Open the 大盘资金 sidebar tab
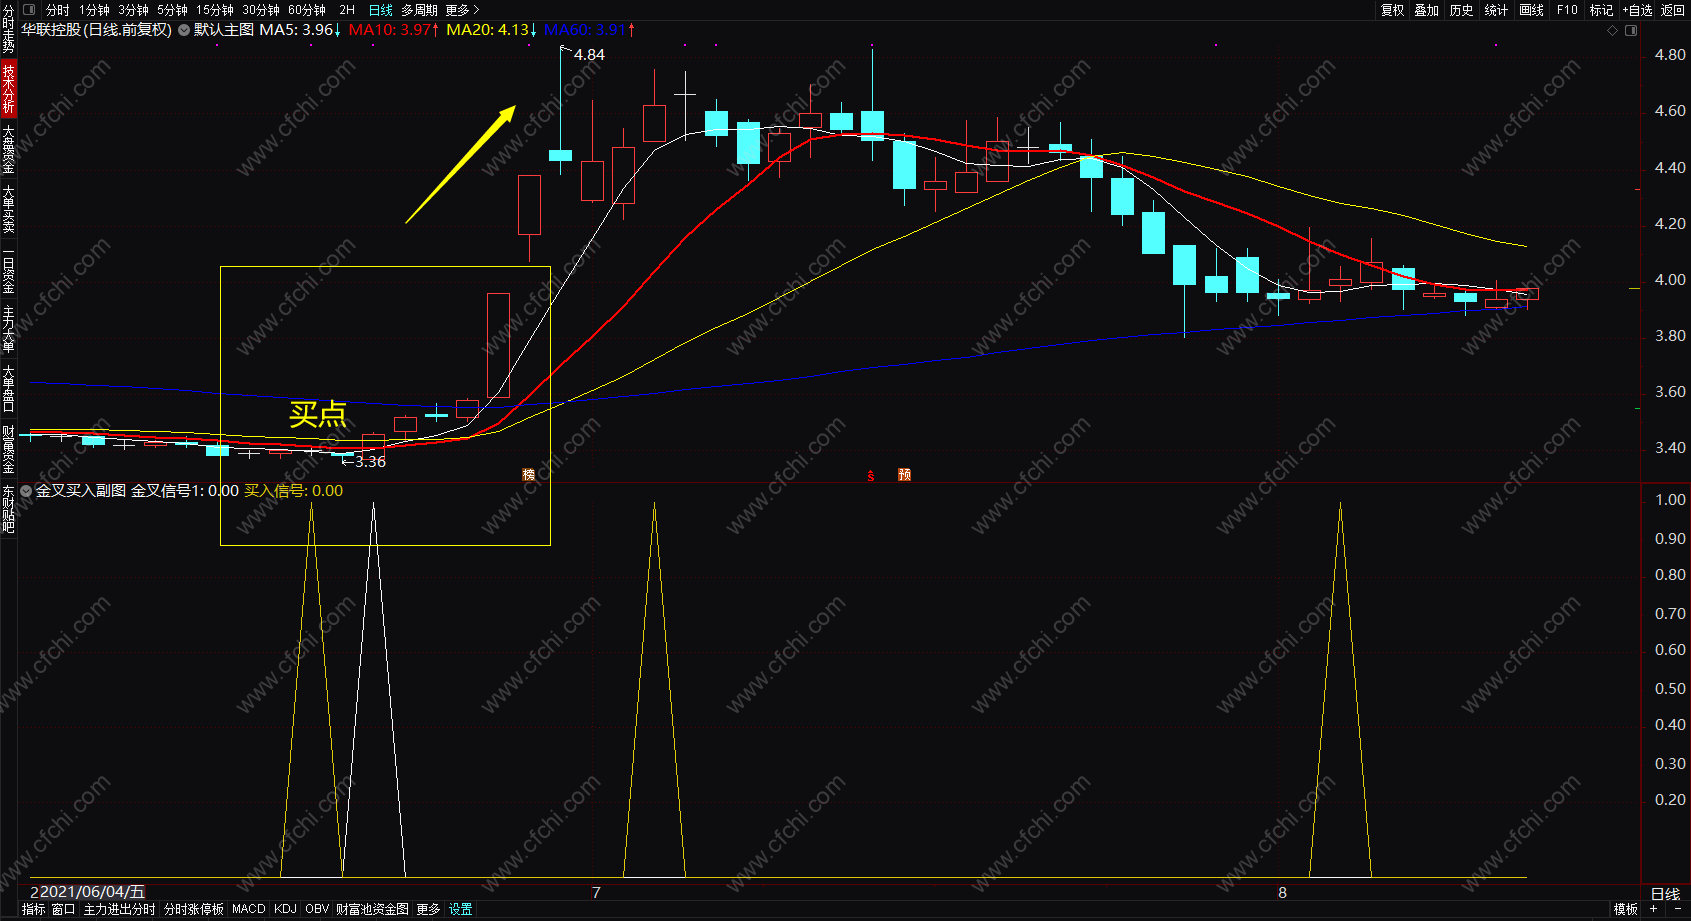 8,149
